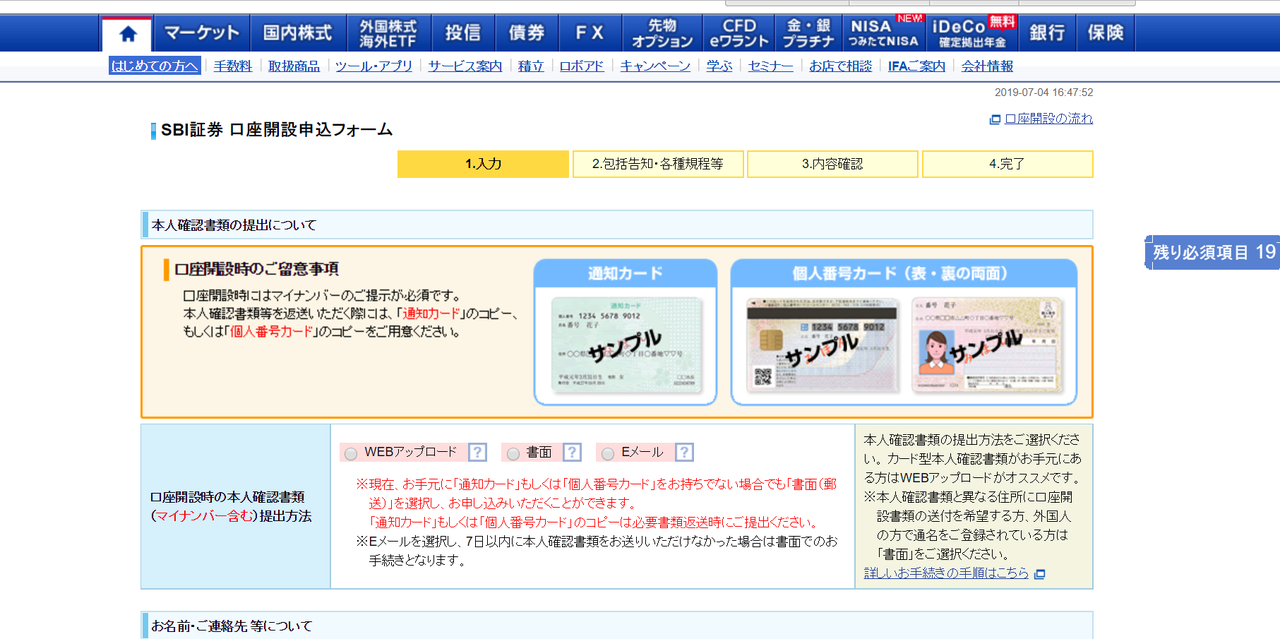Click the 3.内容確認 step
This screenshot has height=639, width=1280.
click(x=832, y=164)
